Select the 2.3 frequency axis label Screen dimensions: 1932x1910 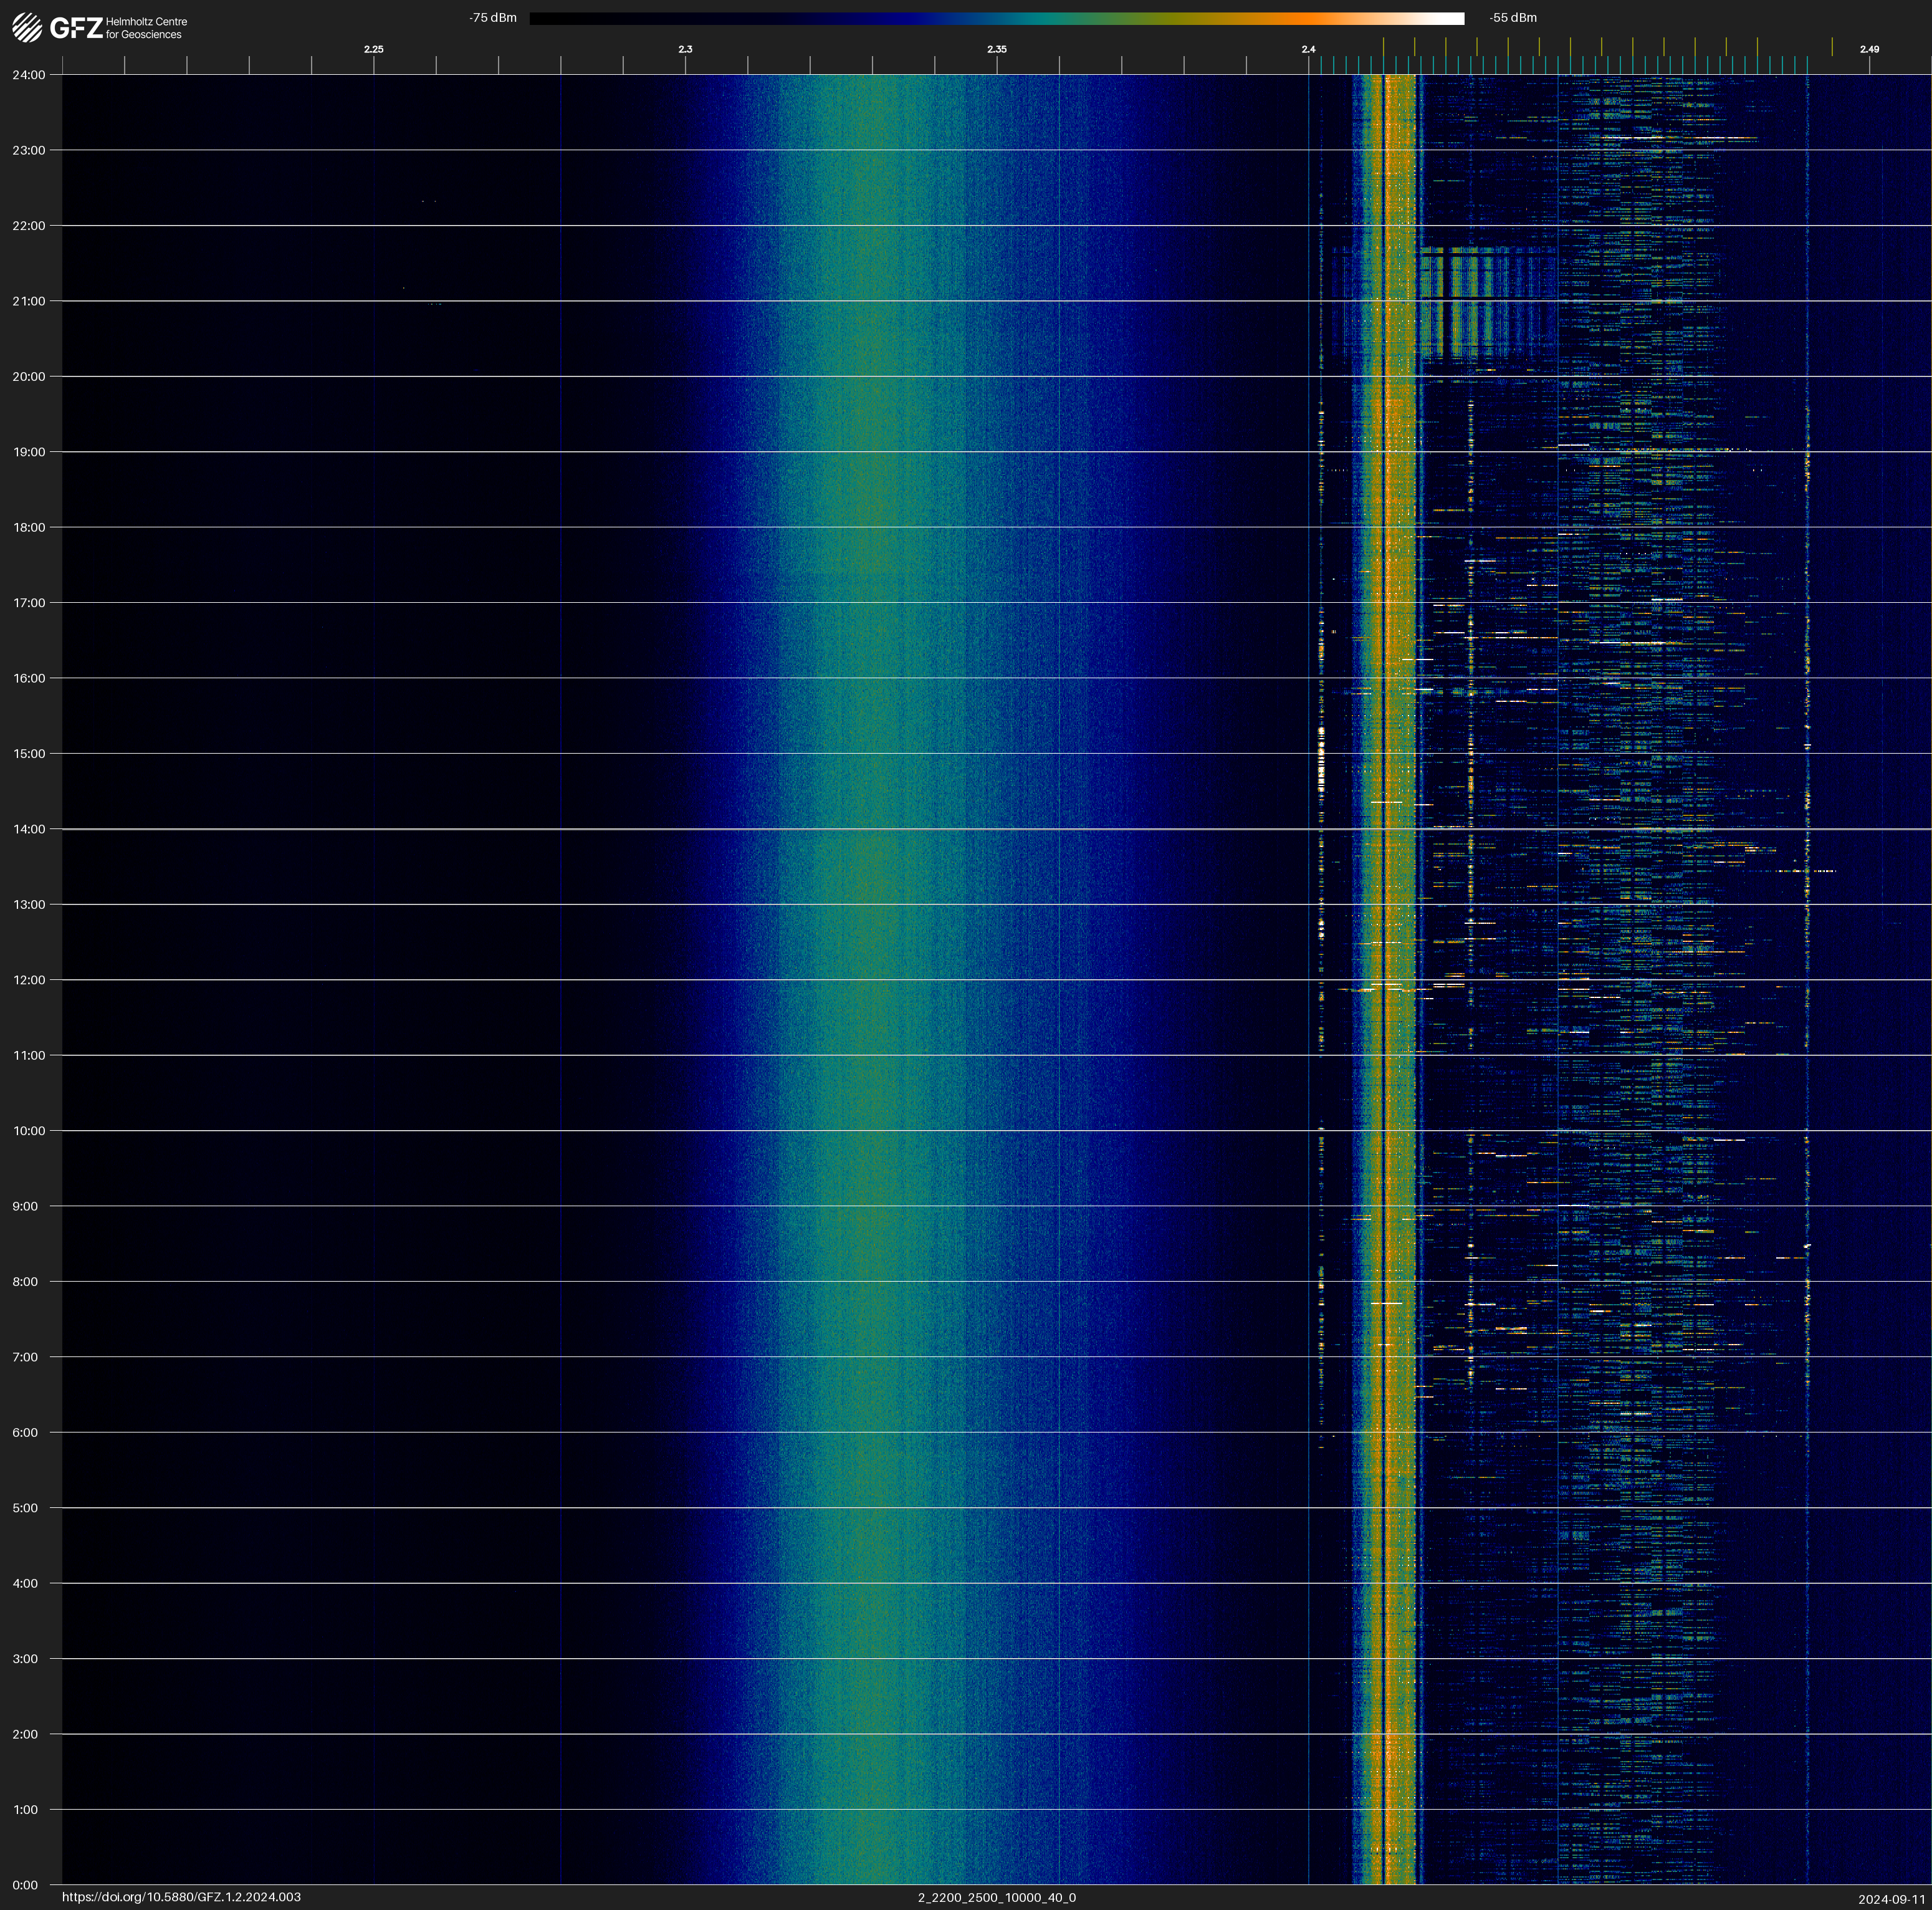pos(685,49)
